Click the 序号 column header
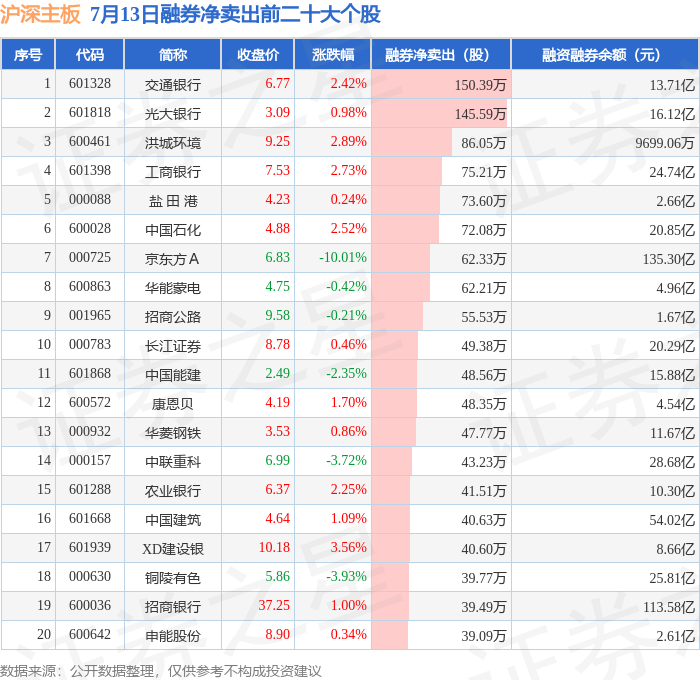700x680 pixels. (28, 54)
